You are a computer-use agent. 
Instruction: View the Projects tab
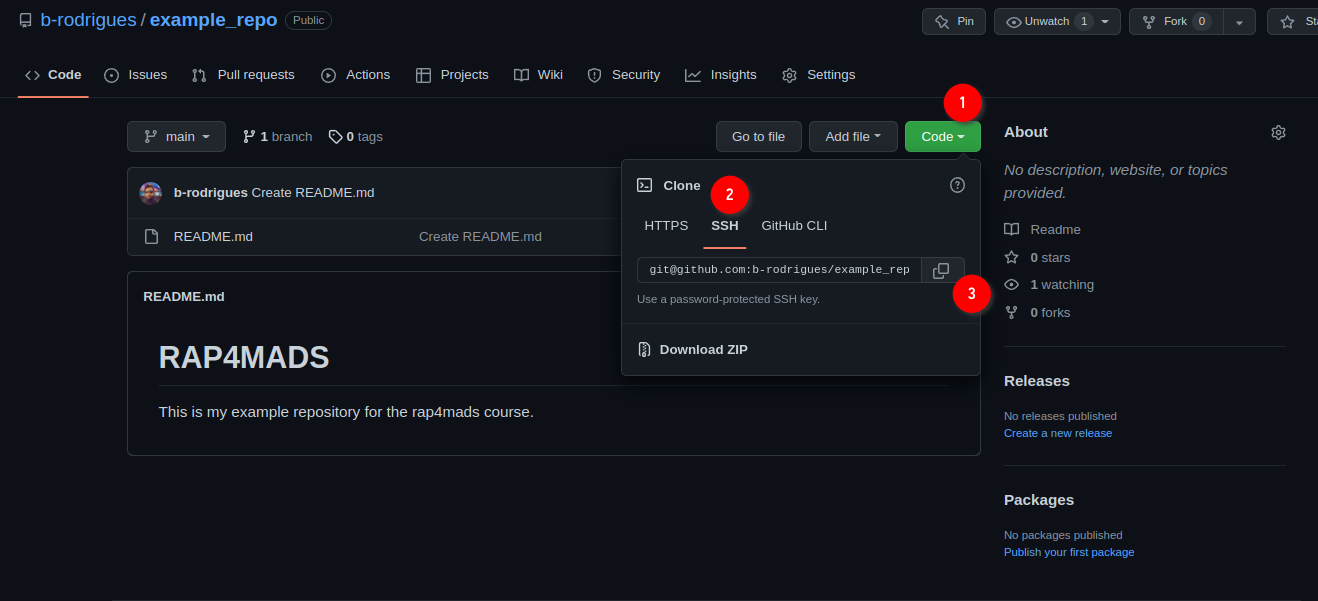[452, 75]
